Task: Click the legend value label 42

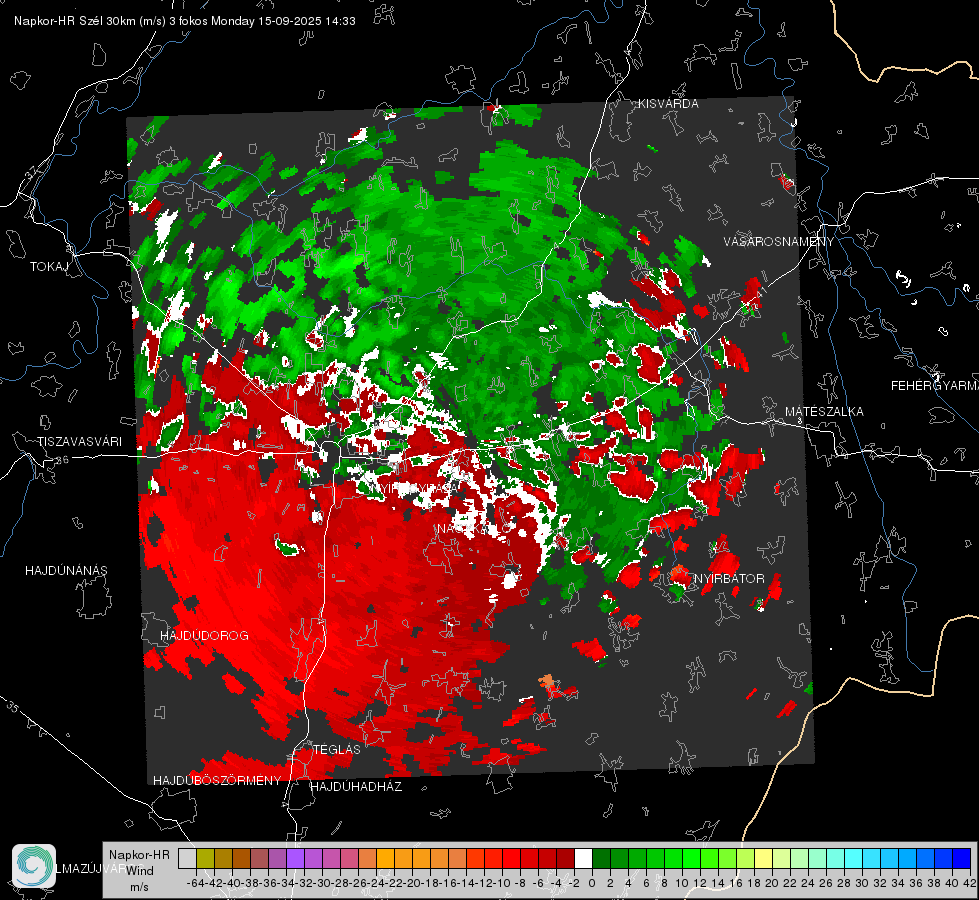Action: pyautogui.click(x=969, y=884)
